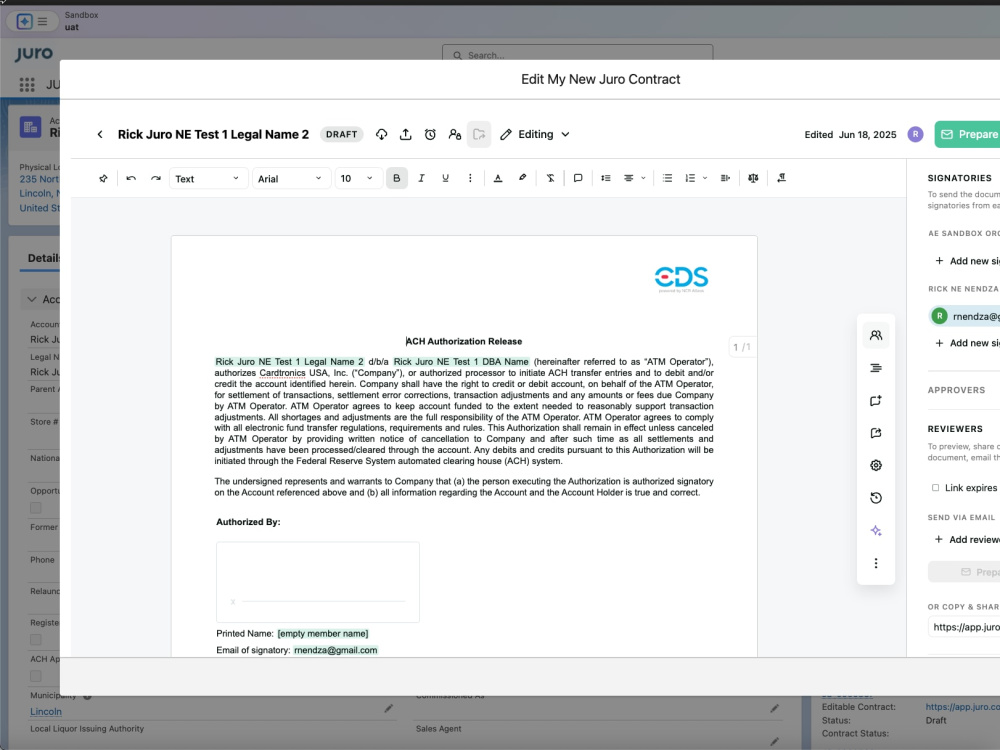
Task: Click Add reviewer button
Action: pos(967,540)
